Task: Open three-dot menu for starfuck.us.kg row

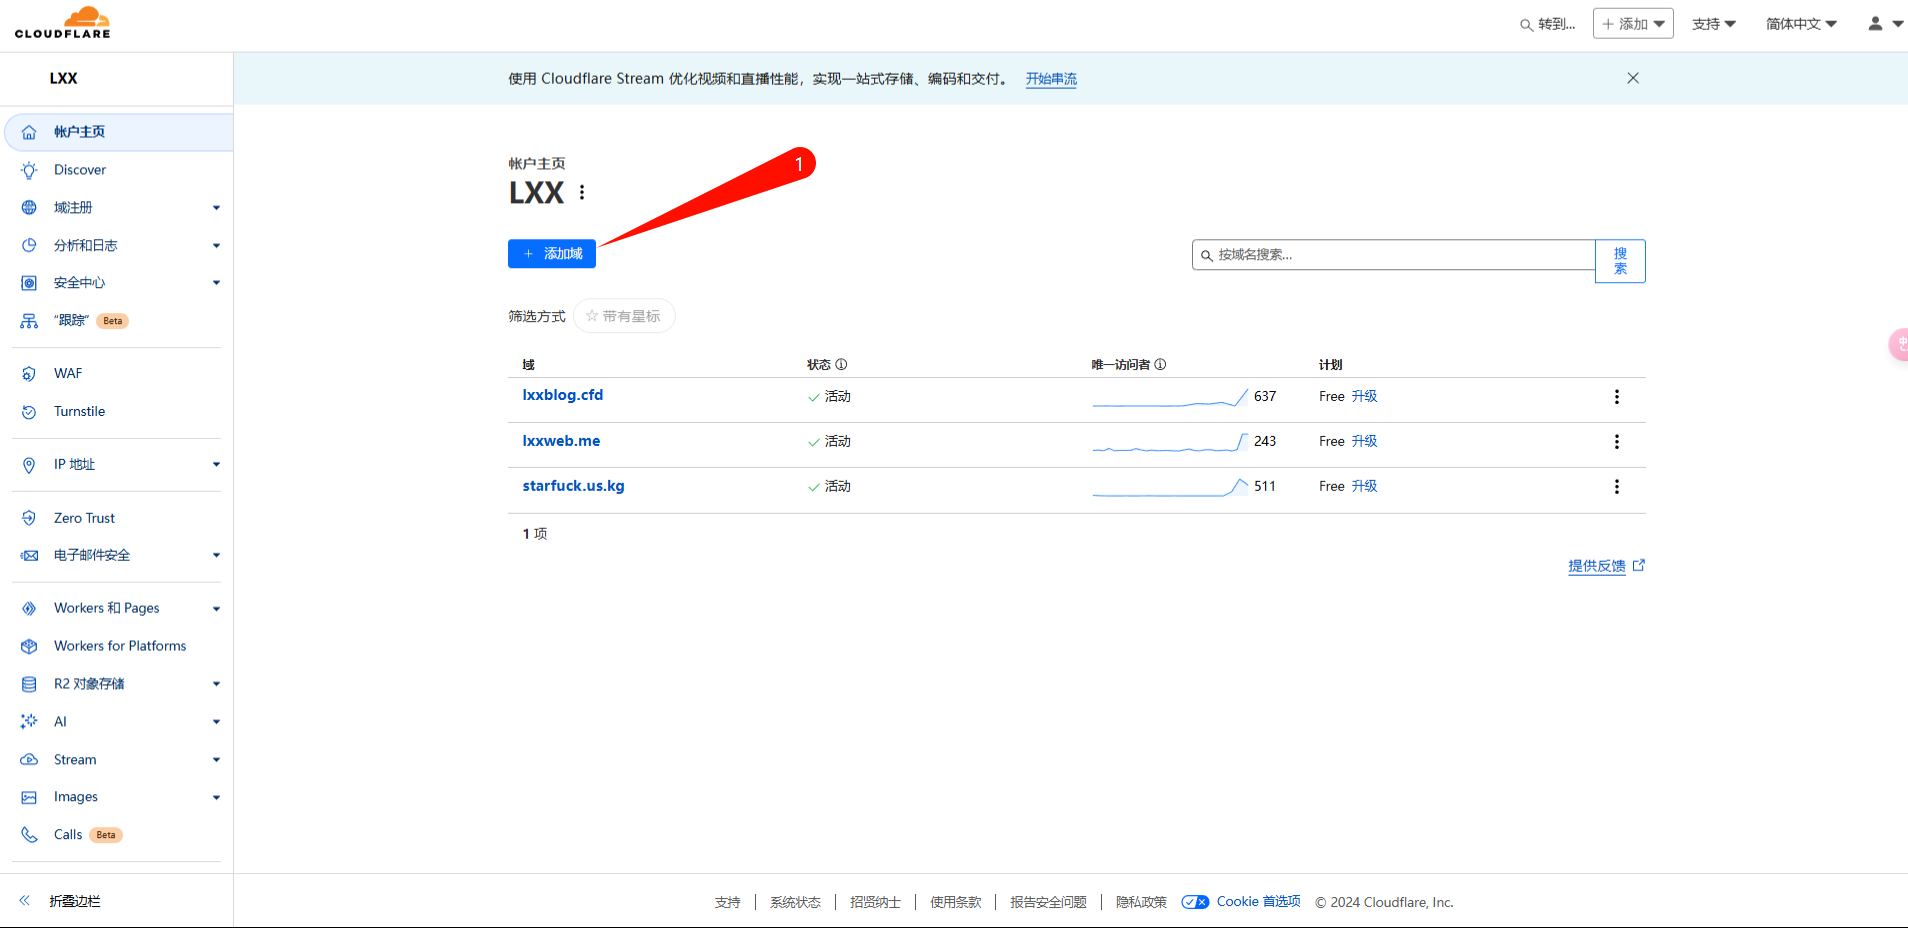Action: click(x=1616, y=487)
